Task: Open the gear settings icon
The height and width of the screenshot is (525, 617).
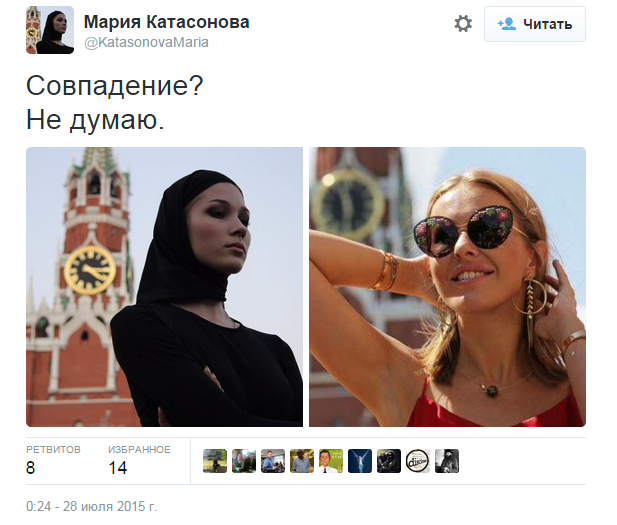Action: [463, 24]
